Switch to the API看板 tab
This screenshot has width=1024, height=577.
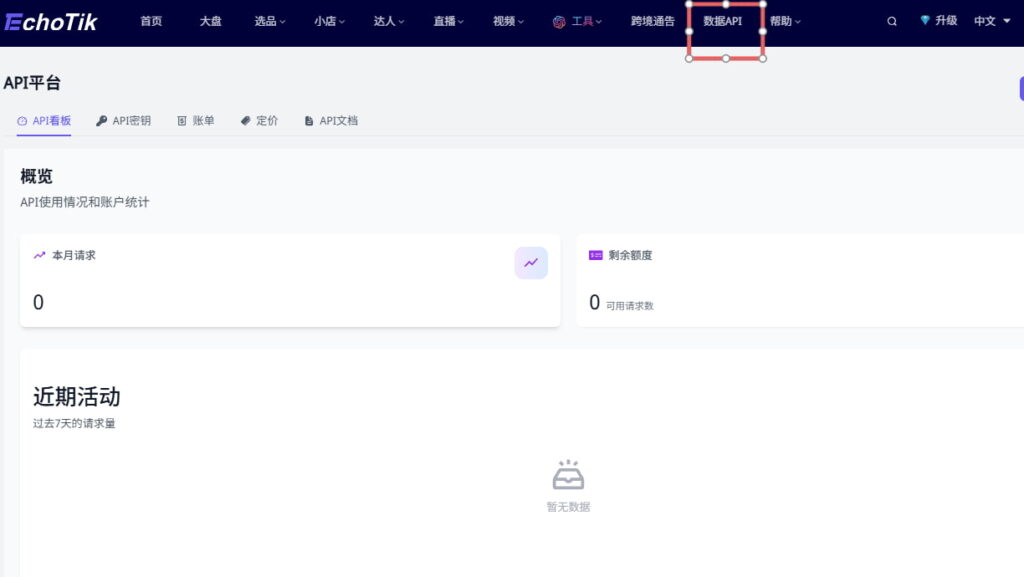click(x=43, y=120)
